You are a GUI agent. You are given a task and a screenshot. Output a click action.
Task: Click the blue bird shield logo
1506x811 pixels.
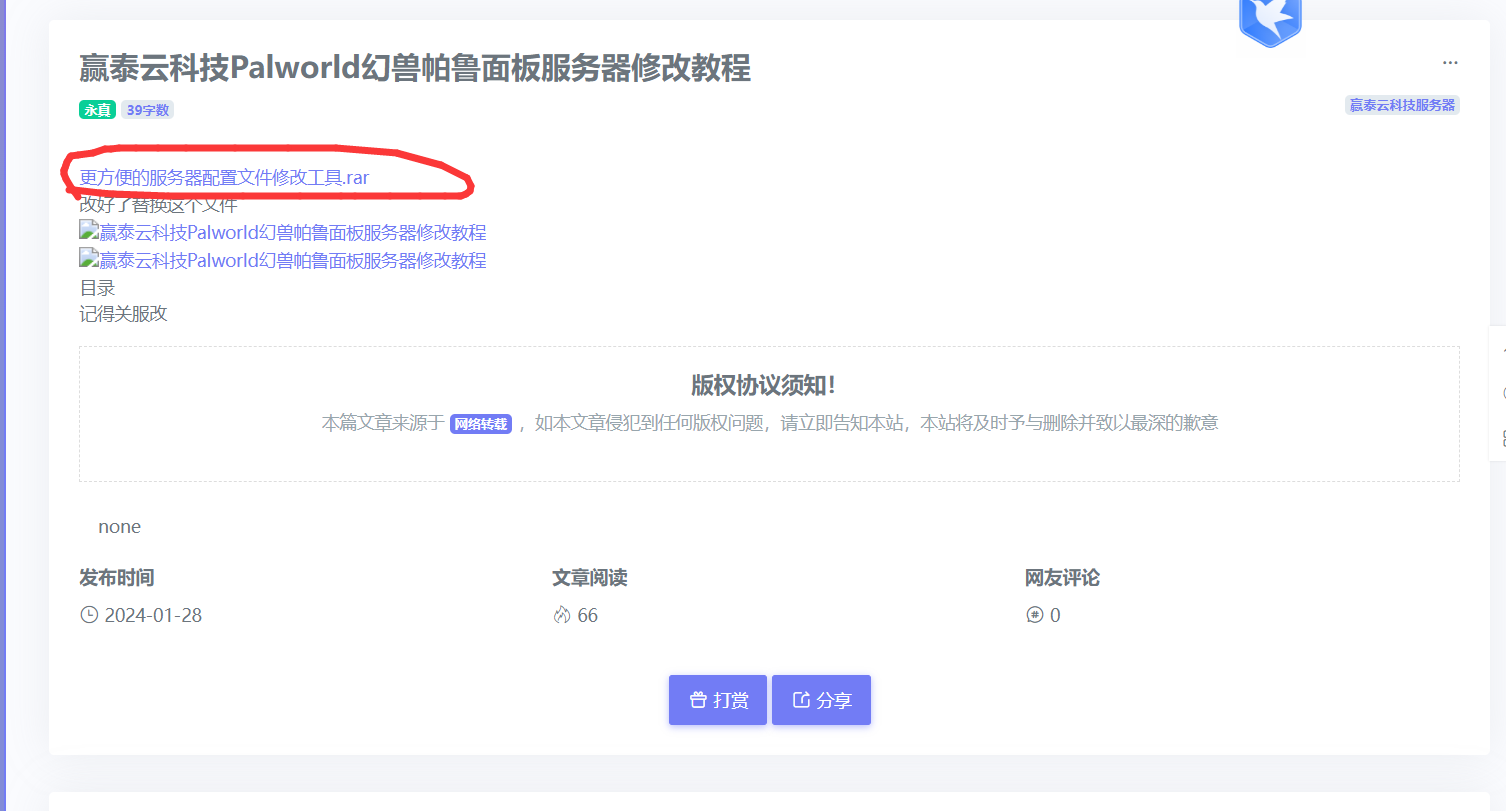tap(1270, 20)
